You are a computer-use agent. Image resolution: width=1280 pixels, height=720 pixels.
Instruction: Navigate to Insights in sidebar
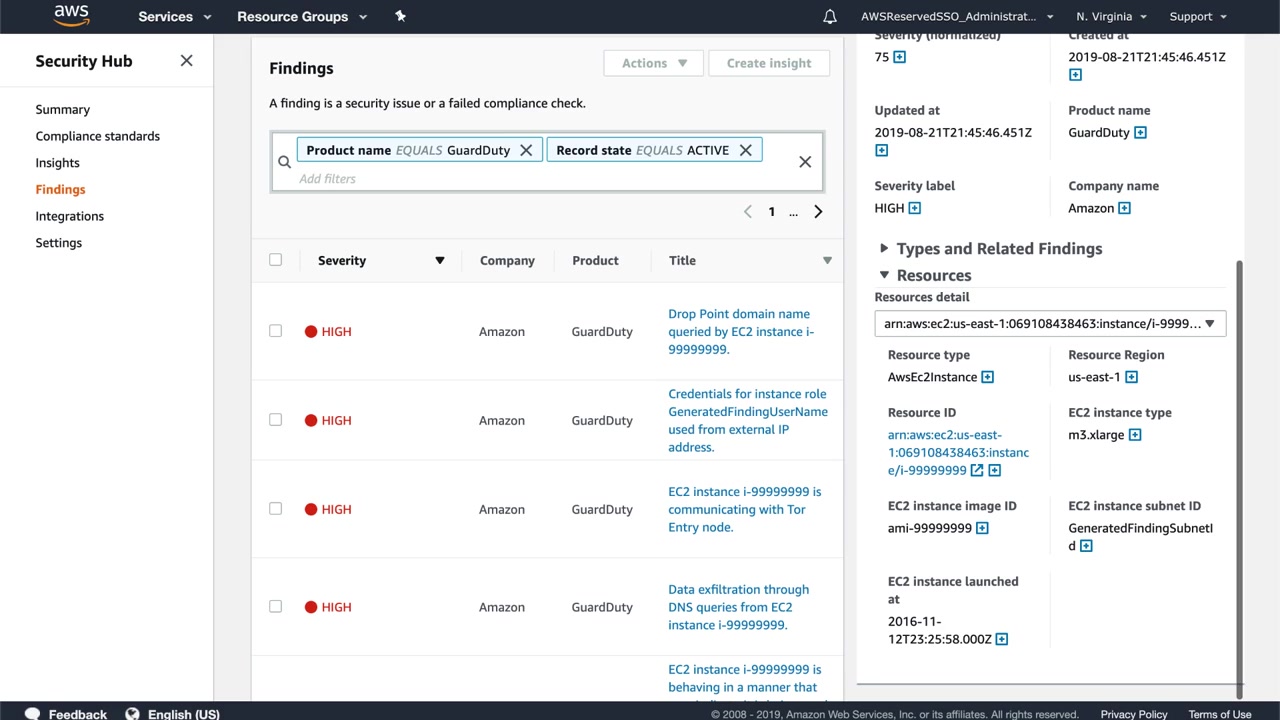(57, 163)
